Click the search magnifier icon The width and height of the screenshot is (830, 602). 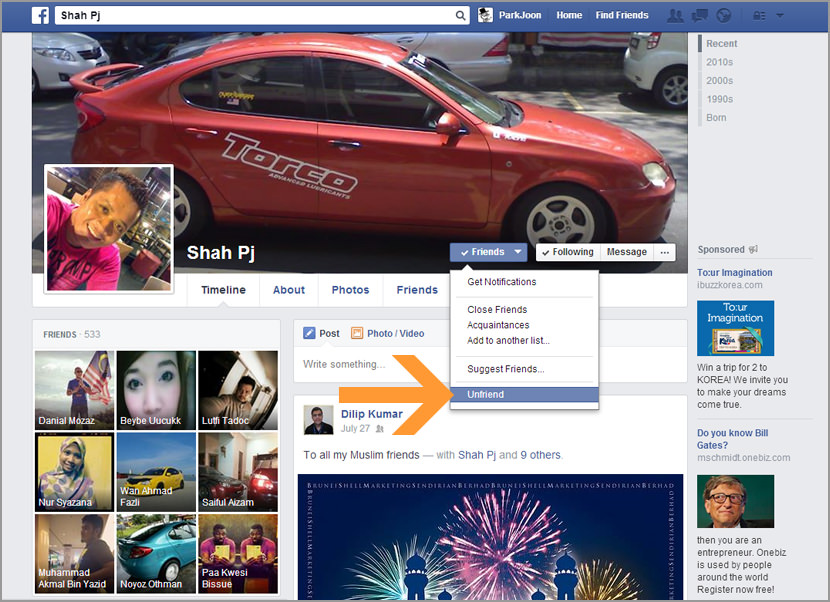(x=461, y=15)
